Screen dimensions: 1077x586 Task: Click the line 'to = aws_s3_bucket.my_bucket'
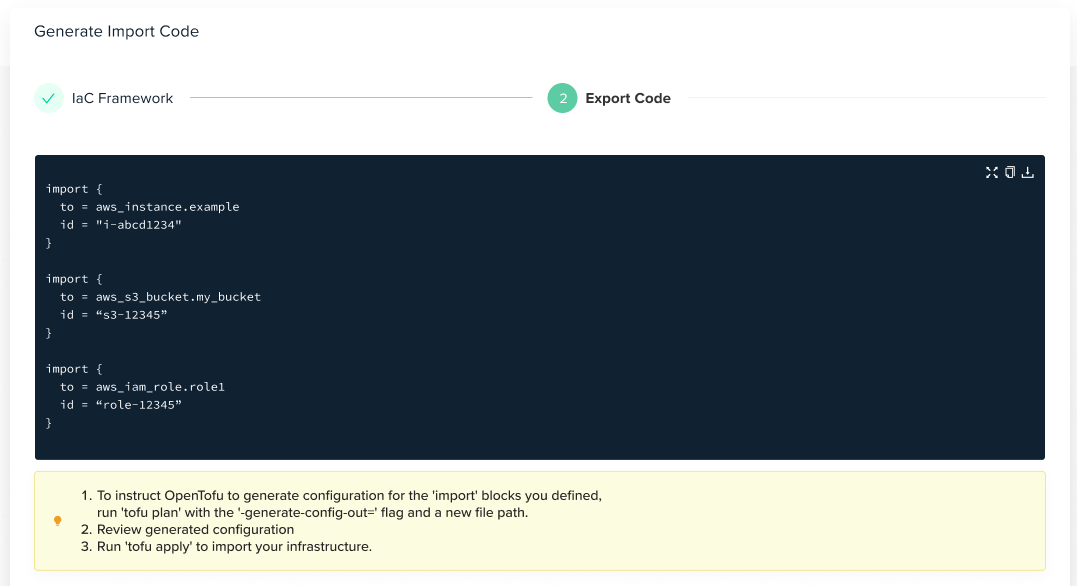tap(160, 297)
